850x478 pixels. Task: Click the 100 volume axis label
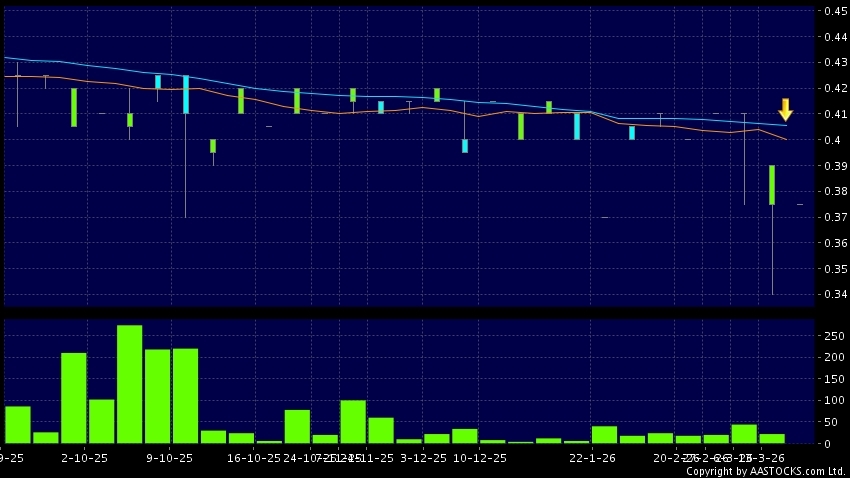tap(829, 400)
